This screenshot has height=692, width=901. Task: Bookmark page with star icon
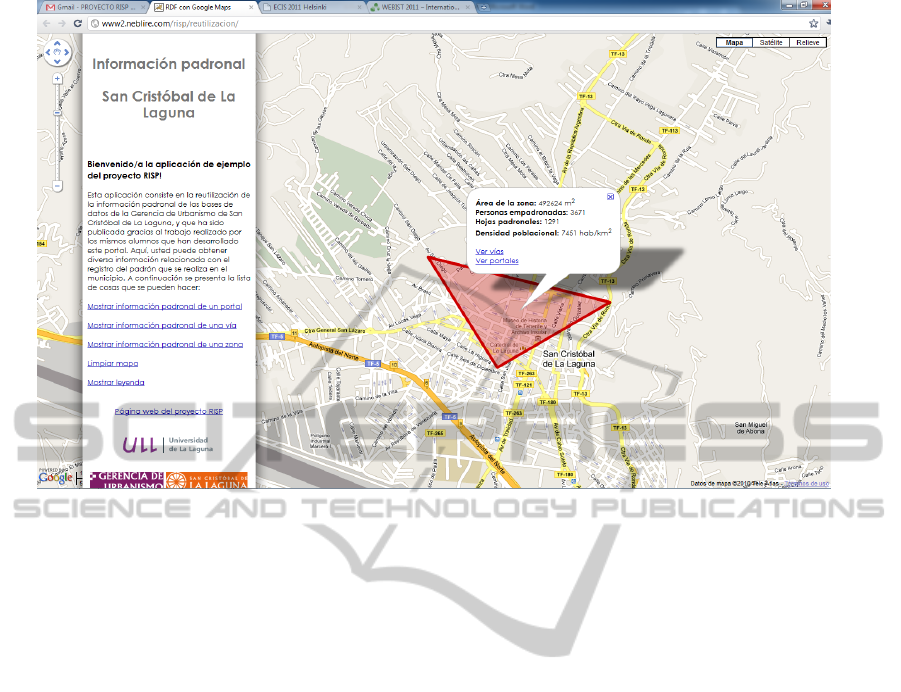click(814, 23)
